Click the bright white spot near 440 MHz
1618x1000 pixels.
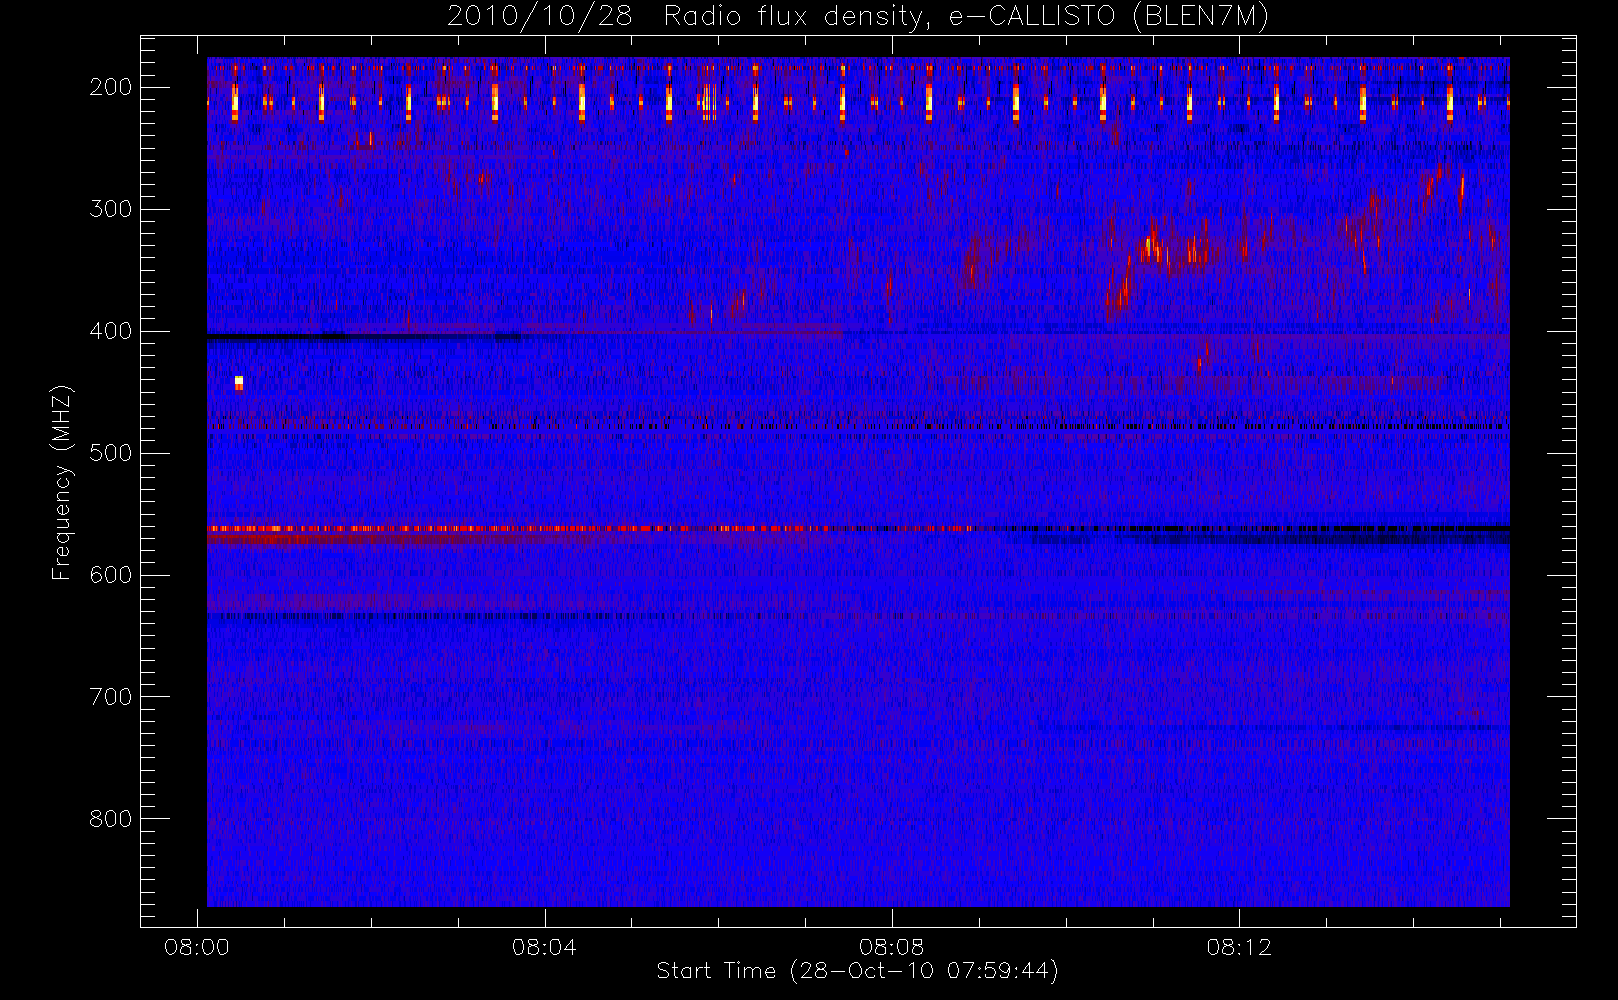point(239,382)
